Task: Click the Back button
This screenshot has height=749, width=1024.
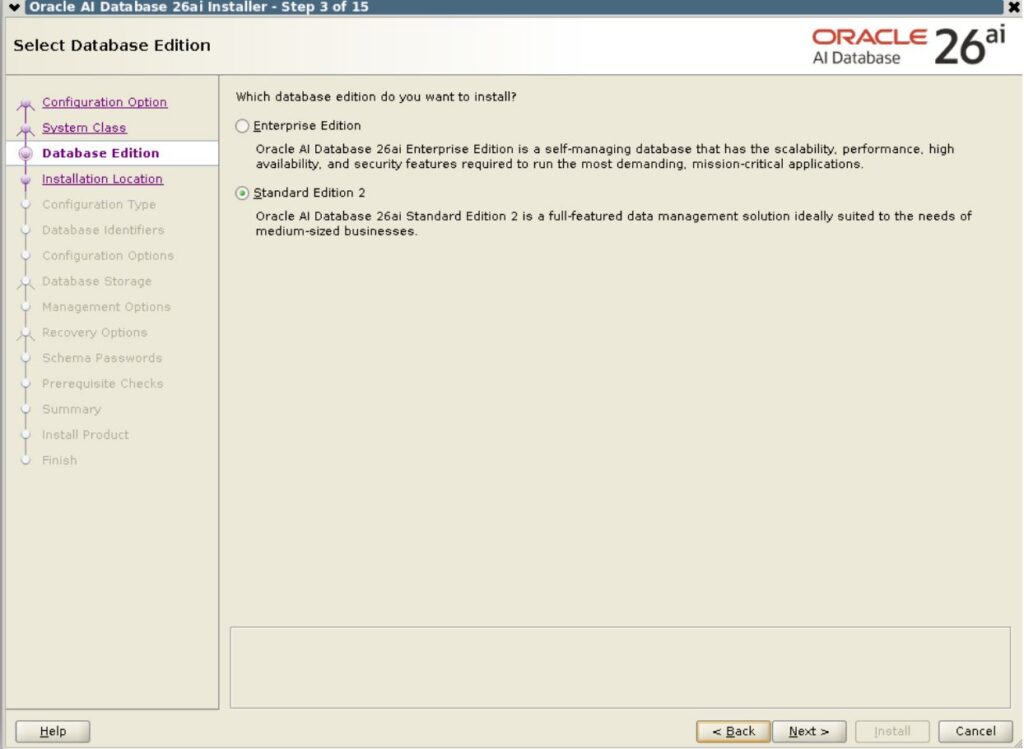Action: 733,731
